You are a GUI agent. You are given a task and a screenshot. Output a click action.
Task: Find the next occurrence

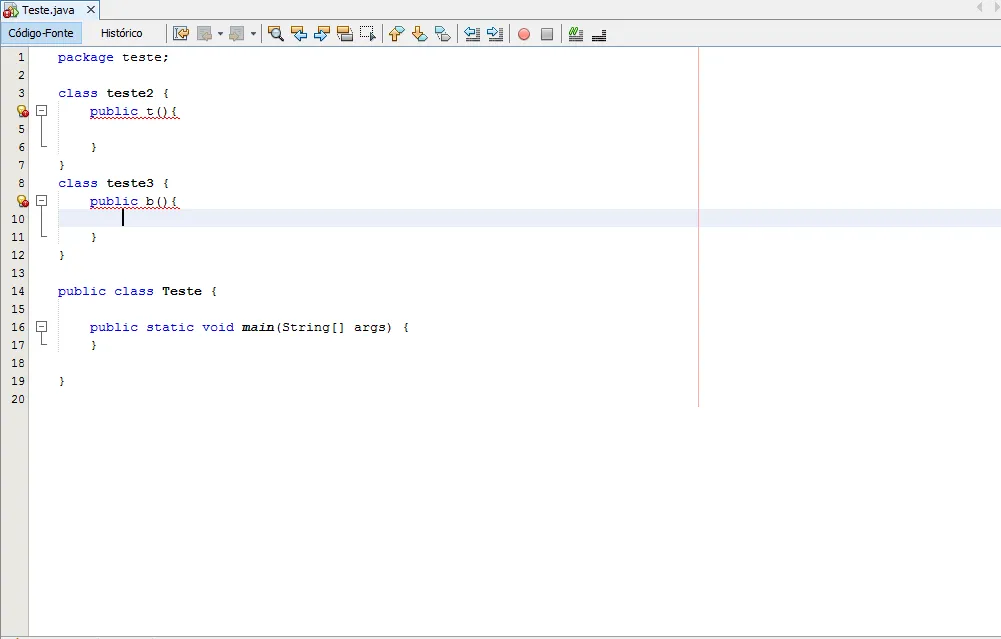pos(322,34)
